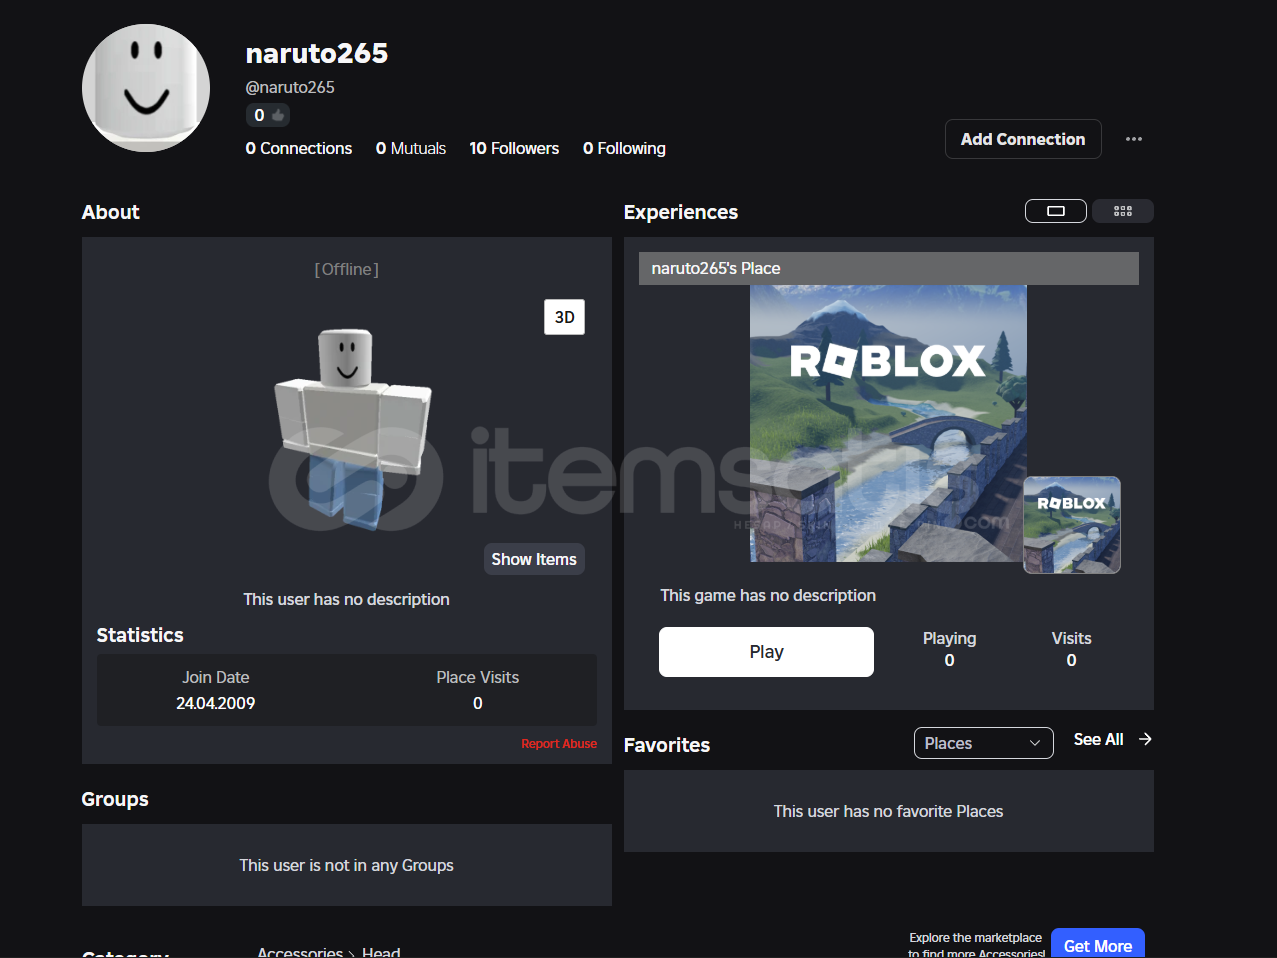Click the About section heading
Viewport: 1277px width, 958px height.
(111, 212)
